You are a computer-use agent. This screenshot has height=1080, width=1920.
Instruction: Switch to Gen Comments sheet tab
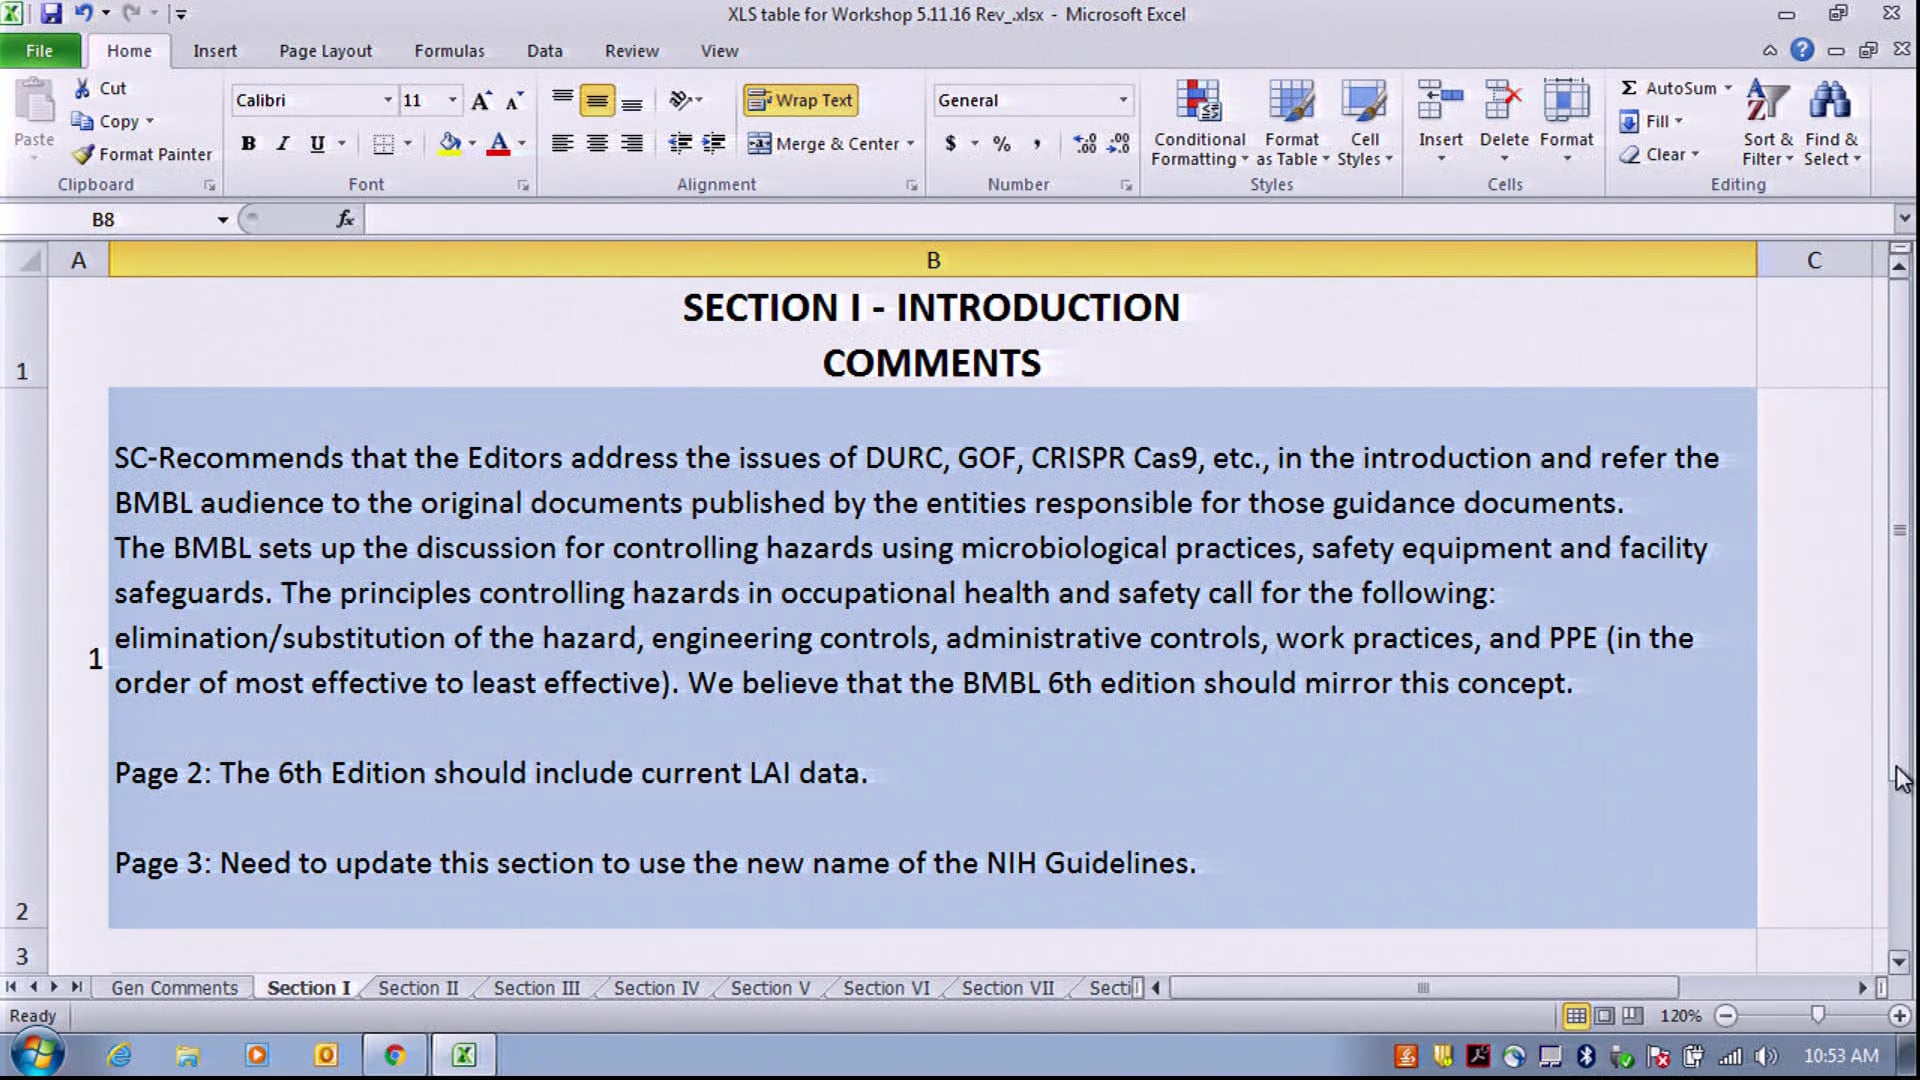174,988
